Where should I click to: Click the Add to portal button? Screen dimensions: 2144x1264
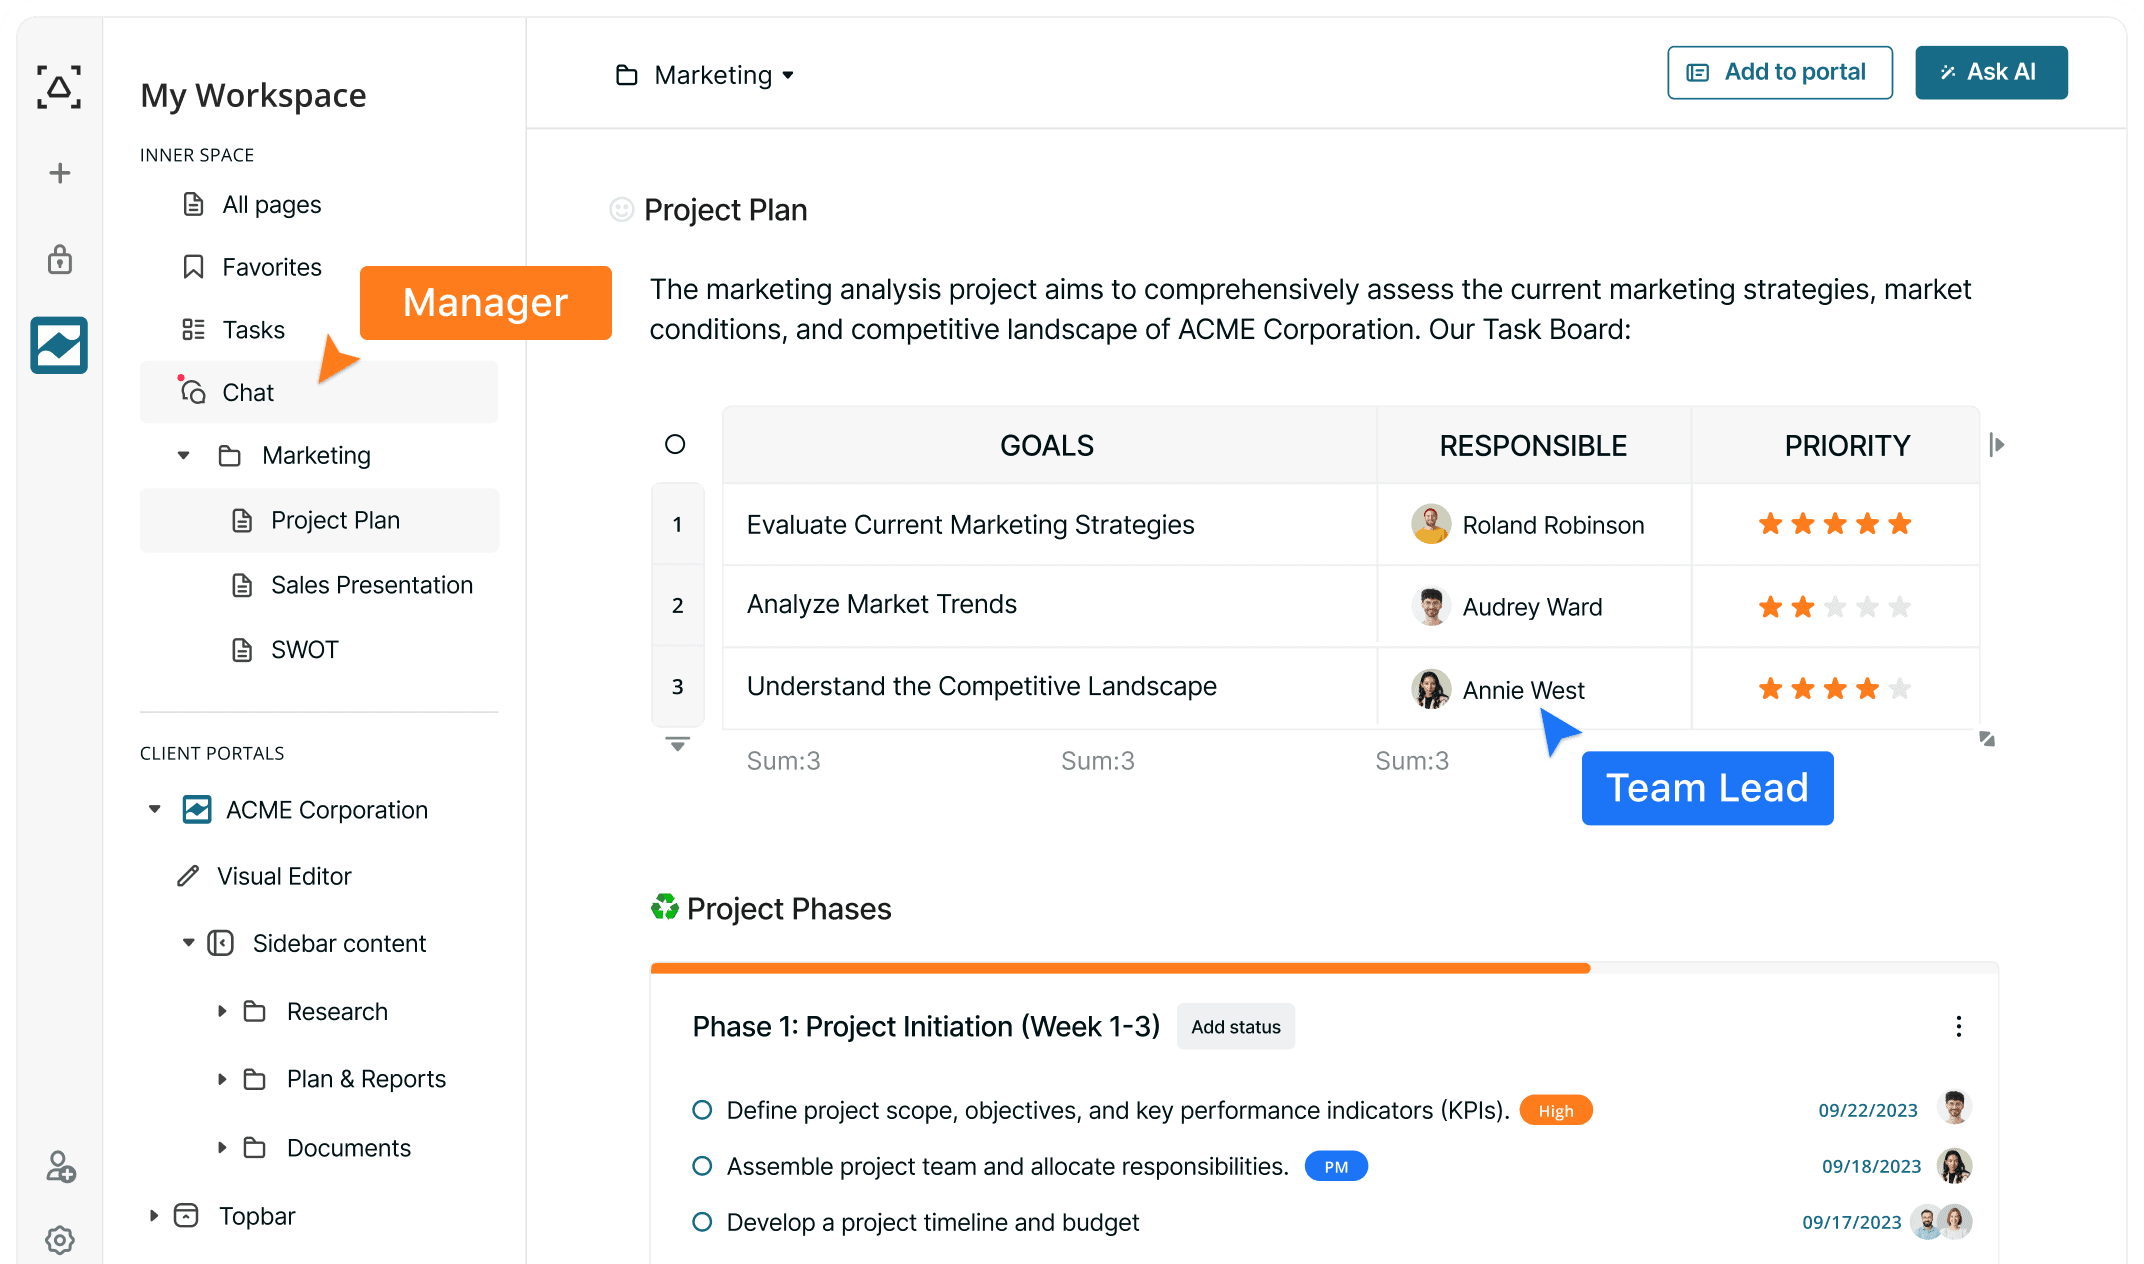tap(1779, 72)
